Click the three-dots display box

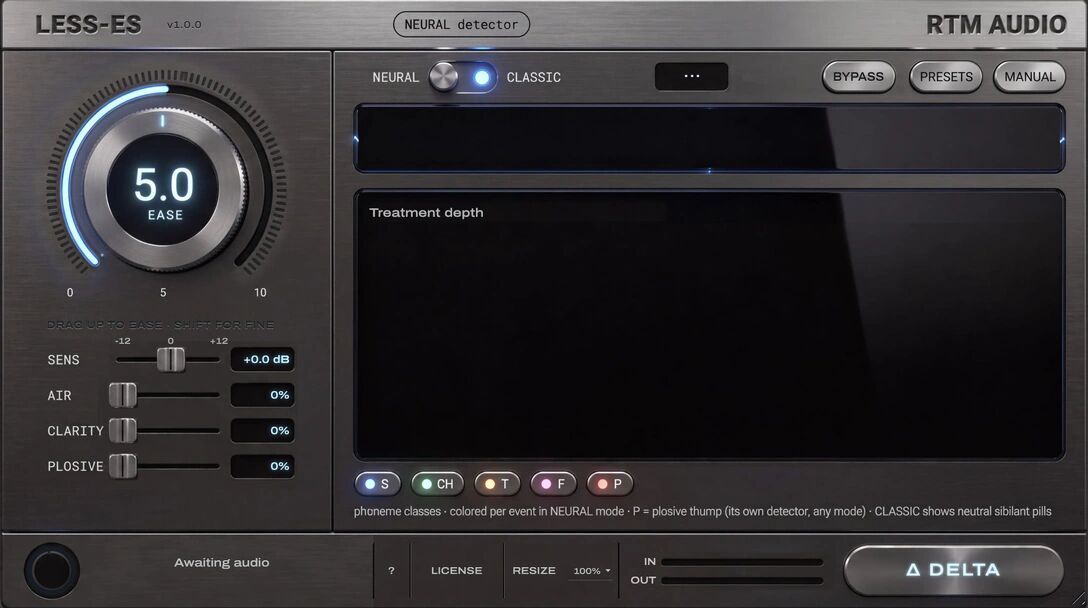(x=691, y=76)
